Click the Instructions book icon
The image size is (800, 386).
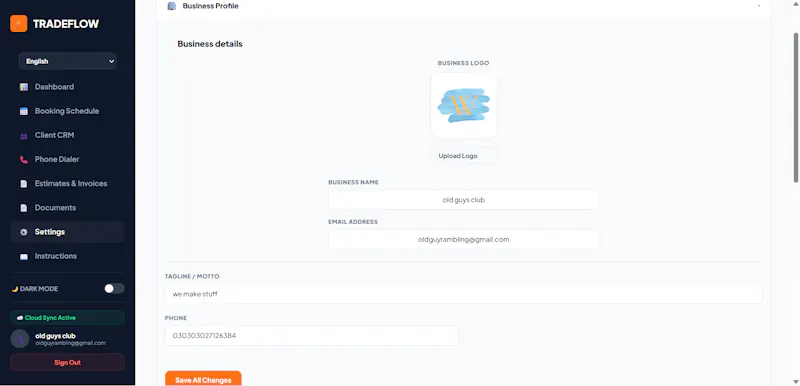point(23,256)
